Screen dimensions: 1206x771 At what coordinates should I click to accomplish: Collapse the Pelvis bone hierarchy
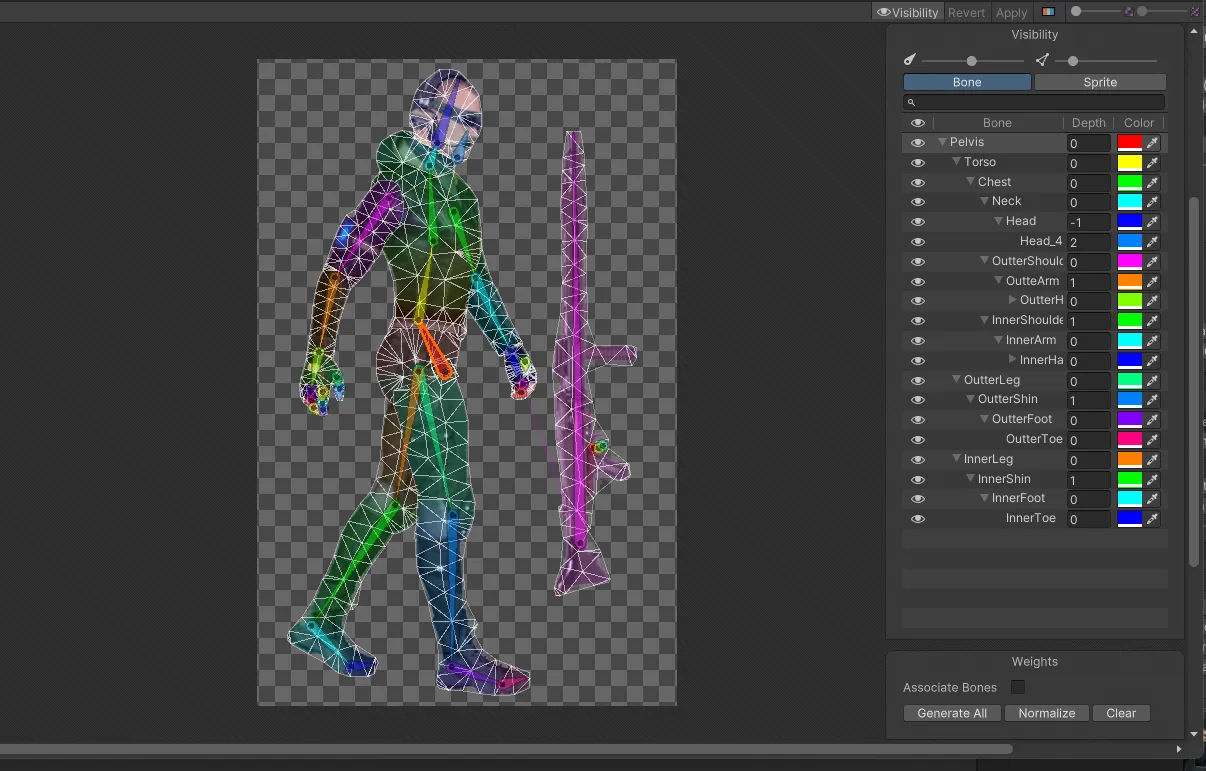click(x=942, y=143)
